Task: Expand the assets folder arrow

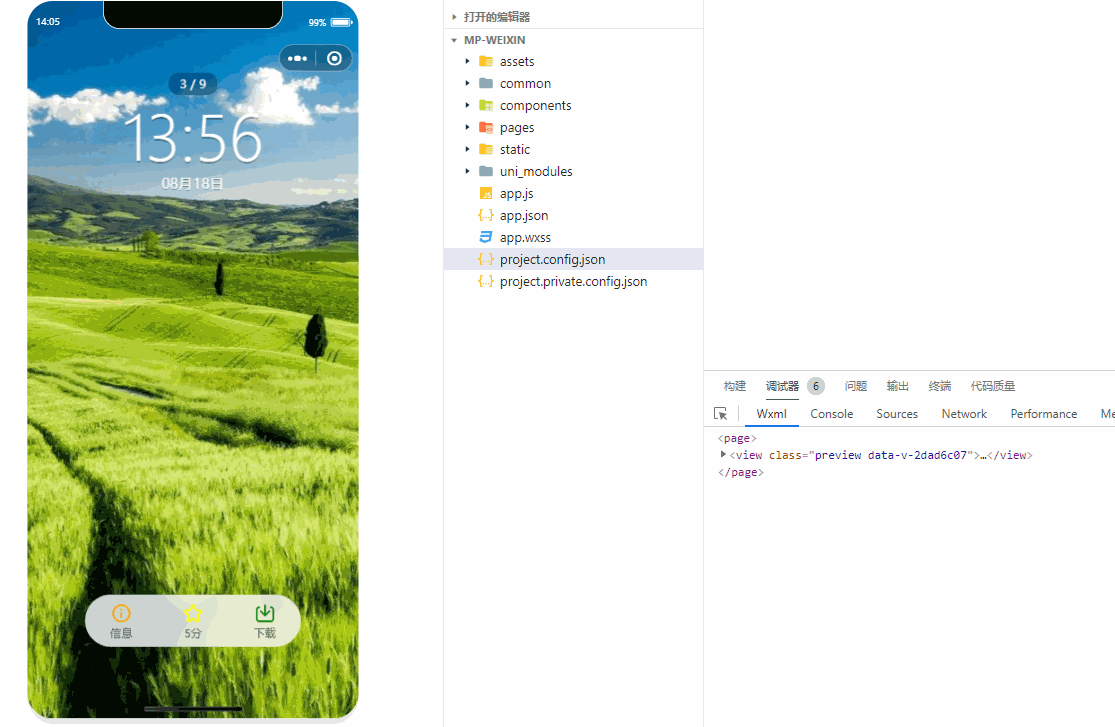Action: click(467, 61)
